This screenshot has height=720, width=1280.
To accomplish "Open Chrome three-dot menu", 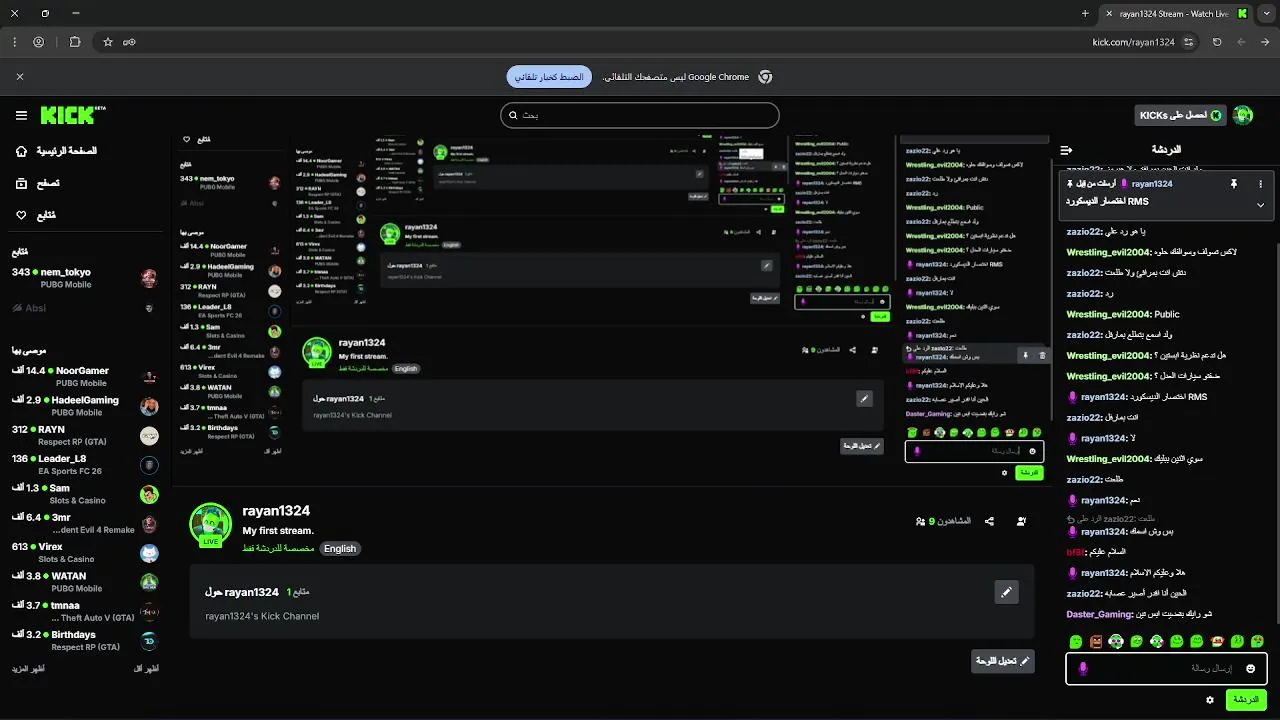I will tap(13, 42).
